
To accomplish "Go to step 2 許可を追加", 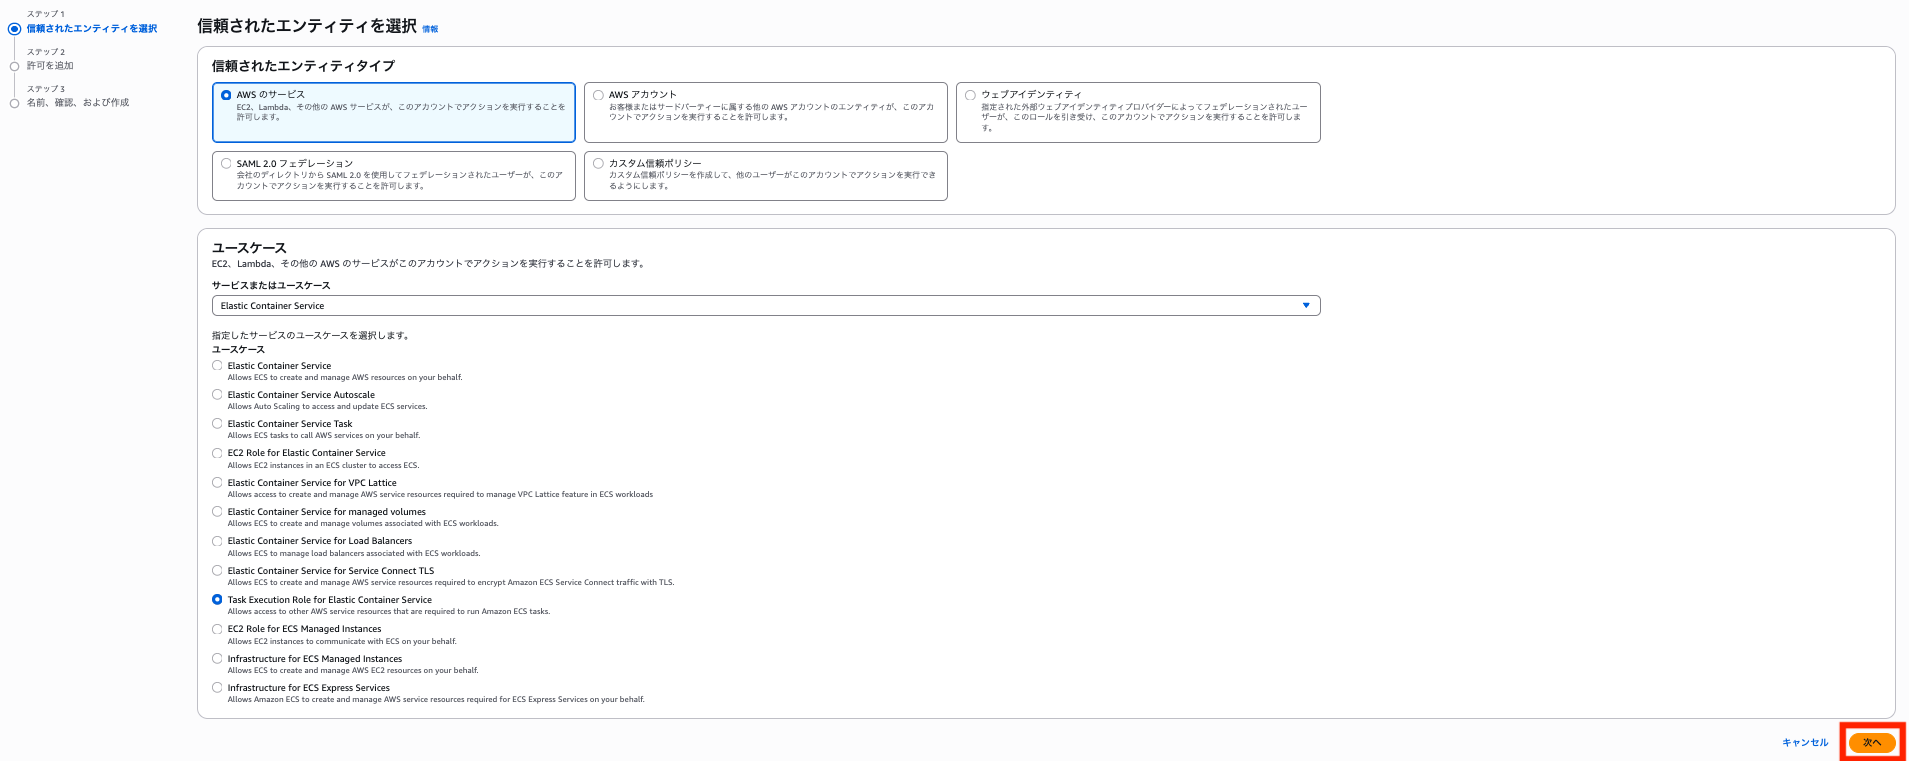I will (x=50, y=66).
